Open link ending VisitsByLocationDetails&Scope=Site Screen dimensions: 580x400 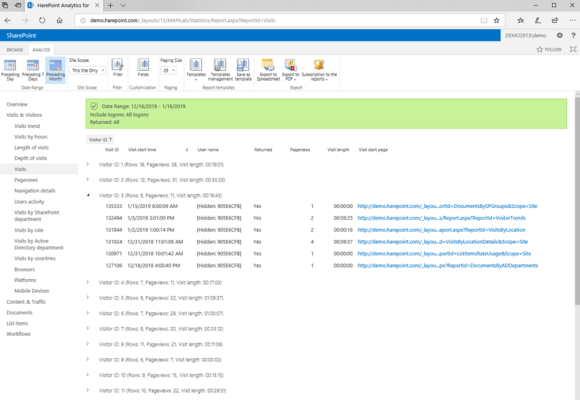(x=442, y=242)
